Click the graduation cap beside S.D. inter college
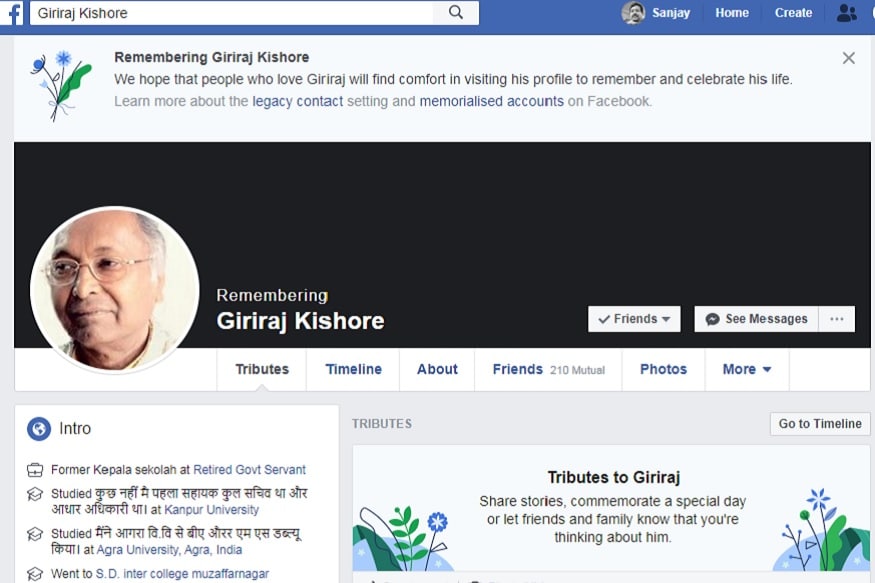This screenshot has width=875, height=583. 35,574
